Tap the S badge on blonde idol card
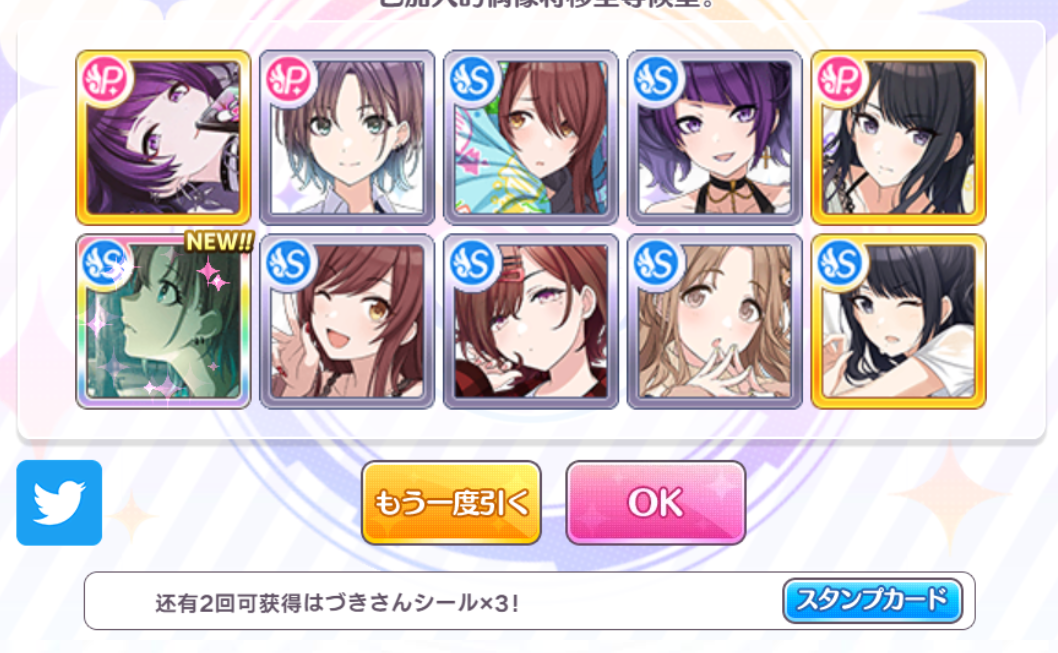 coord(657,264)
